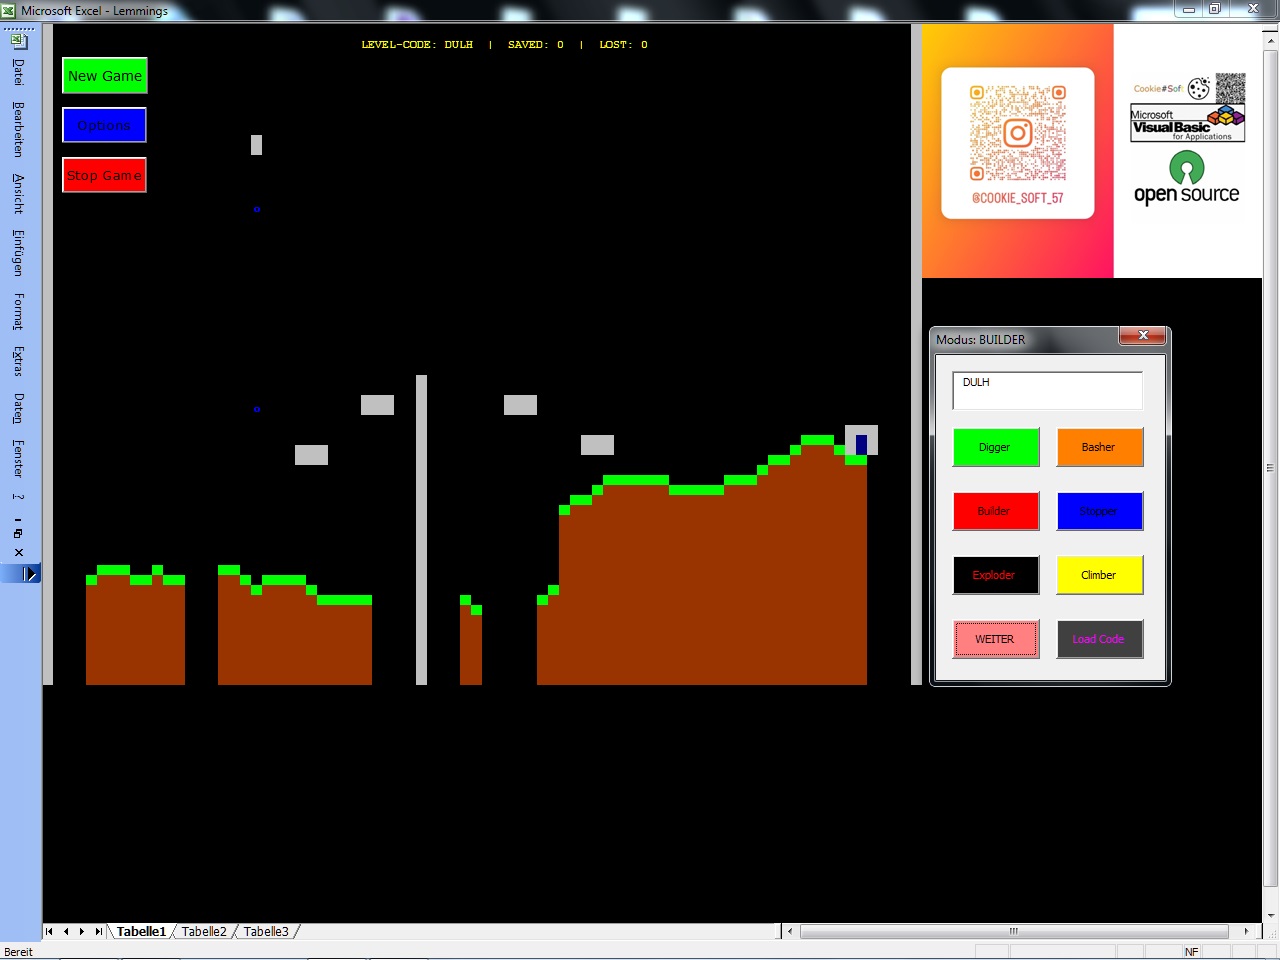Switch to the Tabelle2 sheet

point(204,931)
